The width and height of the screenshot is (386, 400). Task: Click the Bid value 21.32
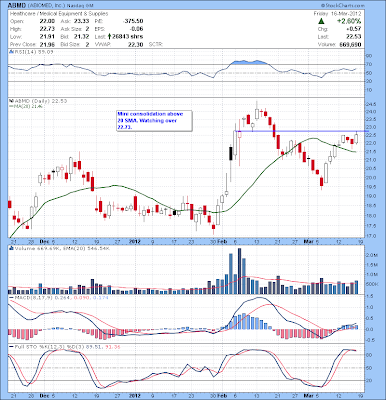pyautogui.click(x=82, y=37)
